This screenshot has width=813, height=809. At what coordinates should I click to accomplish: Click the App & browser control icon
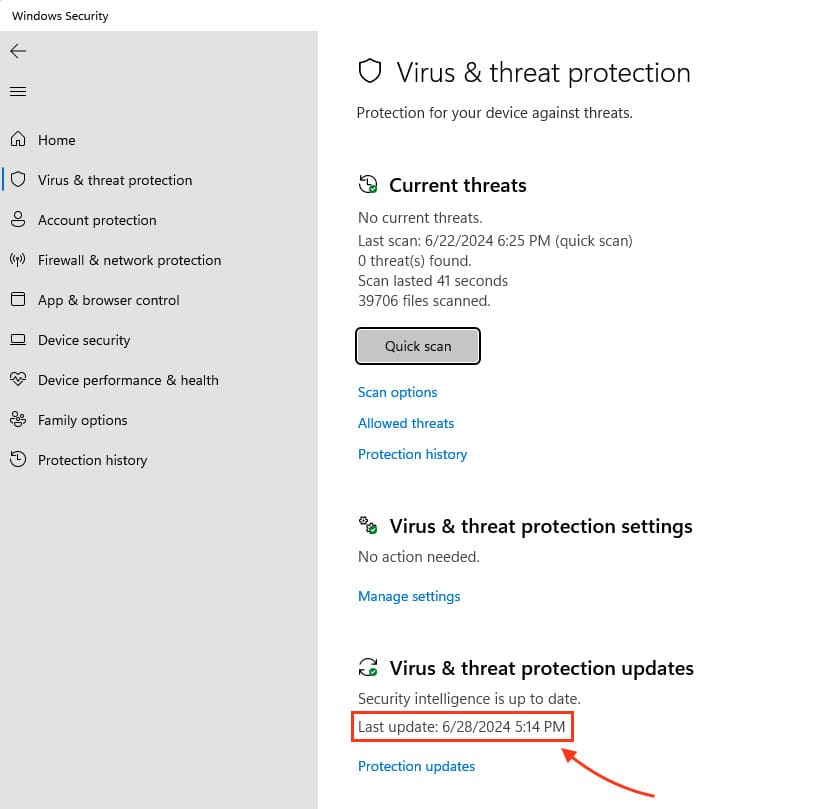(18, 300)
